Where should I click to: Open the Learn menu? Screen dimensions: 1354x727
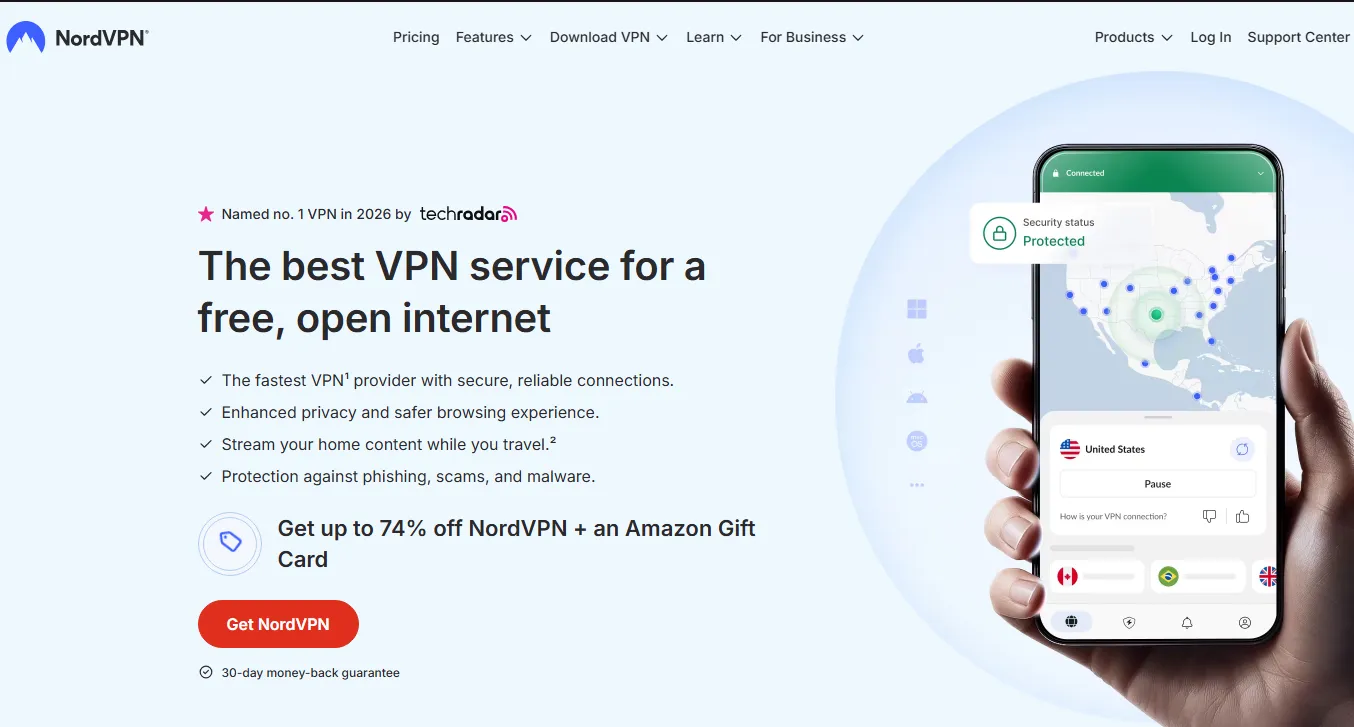(x=714, y=37)
